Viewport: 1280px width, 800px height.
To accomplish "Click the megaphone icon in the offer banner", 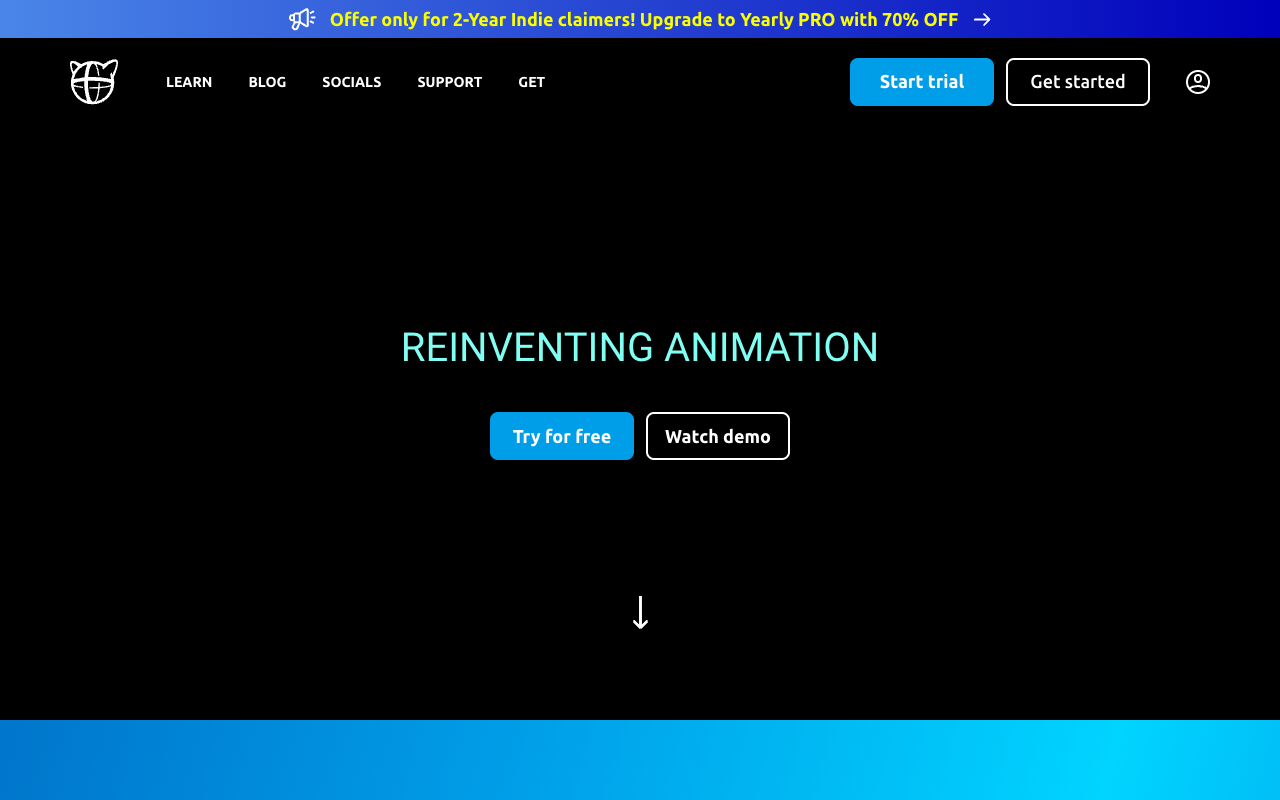I will [302, 19].
